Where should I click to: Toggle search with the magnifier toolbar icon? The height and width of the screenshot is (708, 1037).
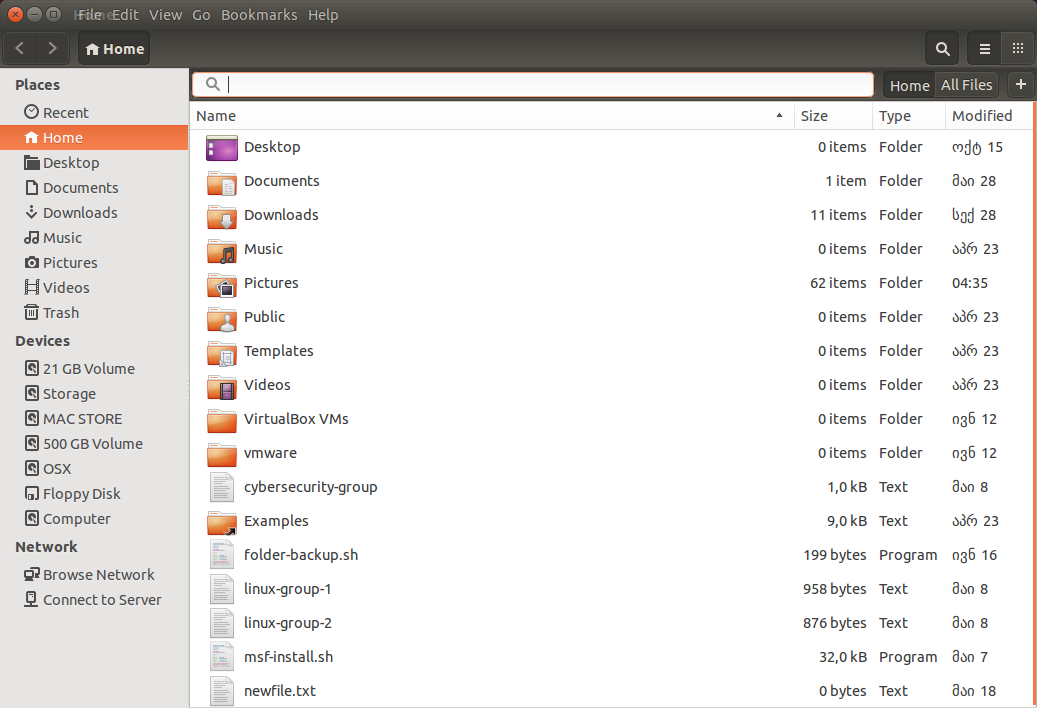[942, 48]
